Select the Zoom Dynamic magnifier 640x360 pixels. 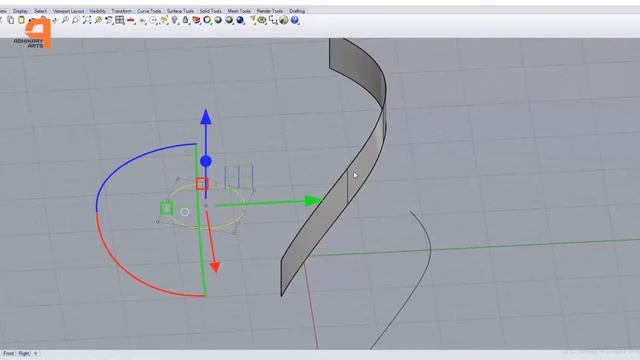[x=65, y=20]
